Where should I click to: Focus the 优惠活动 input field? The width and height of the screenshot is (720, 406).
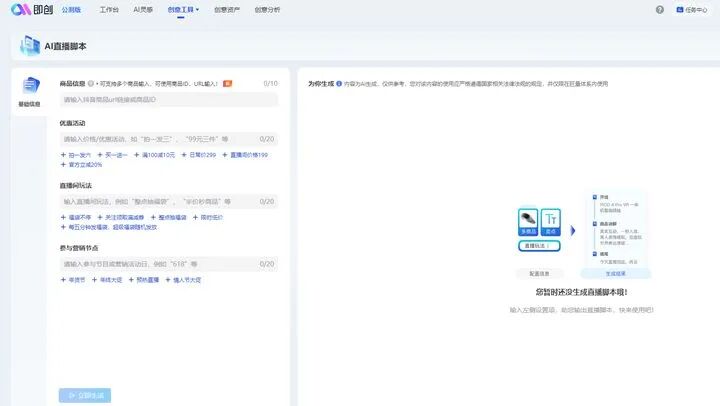click(x=169, y=139)
